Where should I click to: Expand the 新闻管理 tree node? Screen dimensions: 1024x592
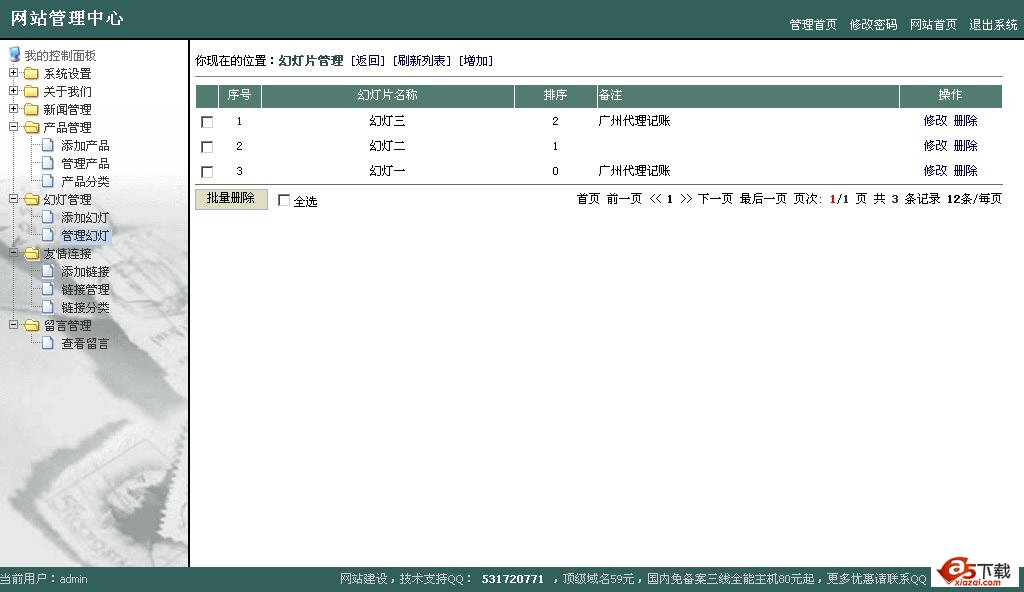(13, 108)
